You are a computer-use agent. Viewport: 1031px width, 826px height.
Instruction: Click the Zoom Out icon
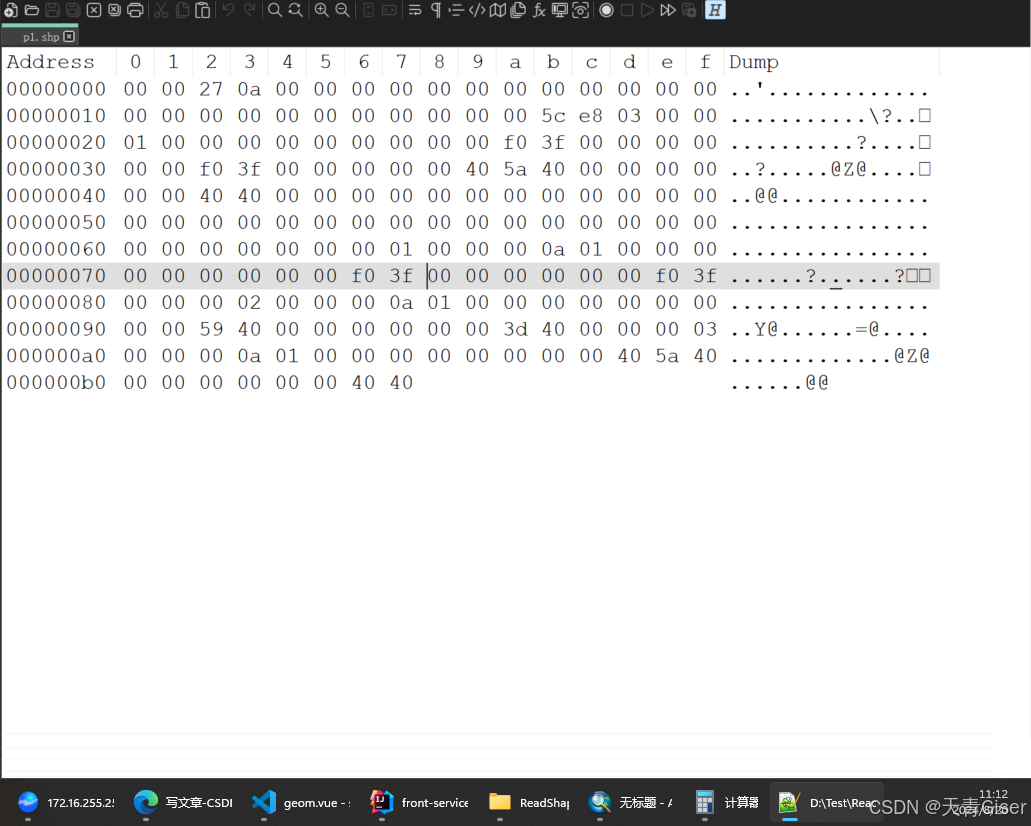click(343, 10)
